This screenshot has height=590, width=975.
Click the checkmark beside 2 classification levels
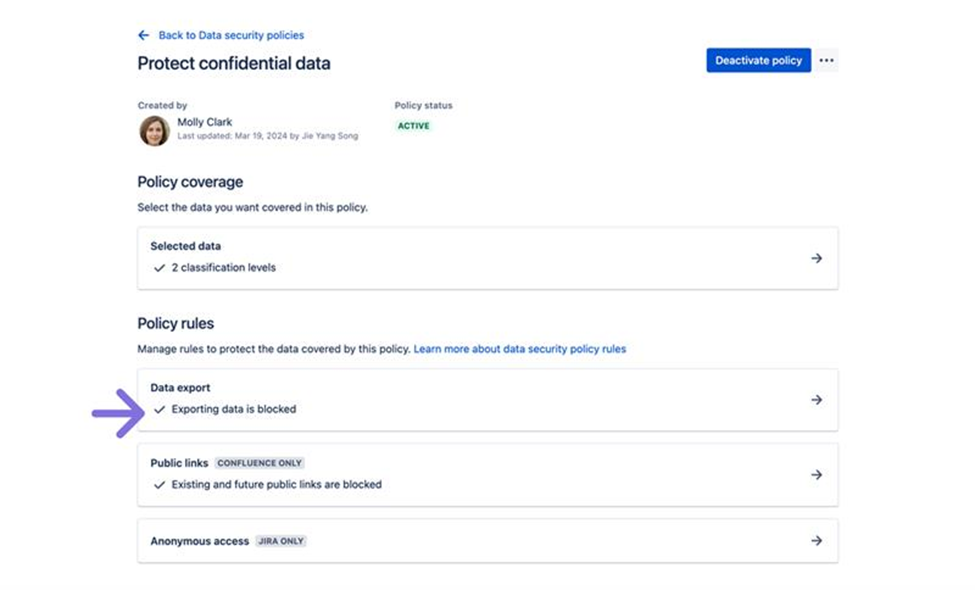(x=160, y=268)
